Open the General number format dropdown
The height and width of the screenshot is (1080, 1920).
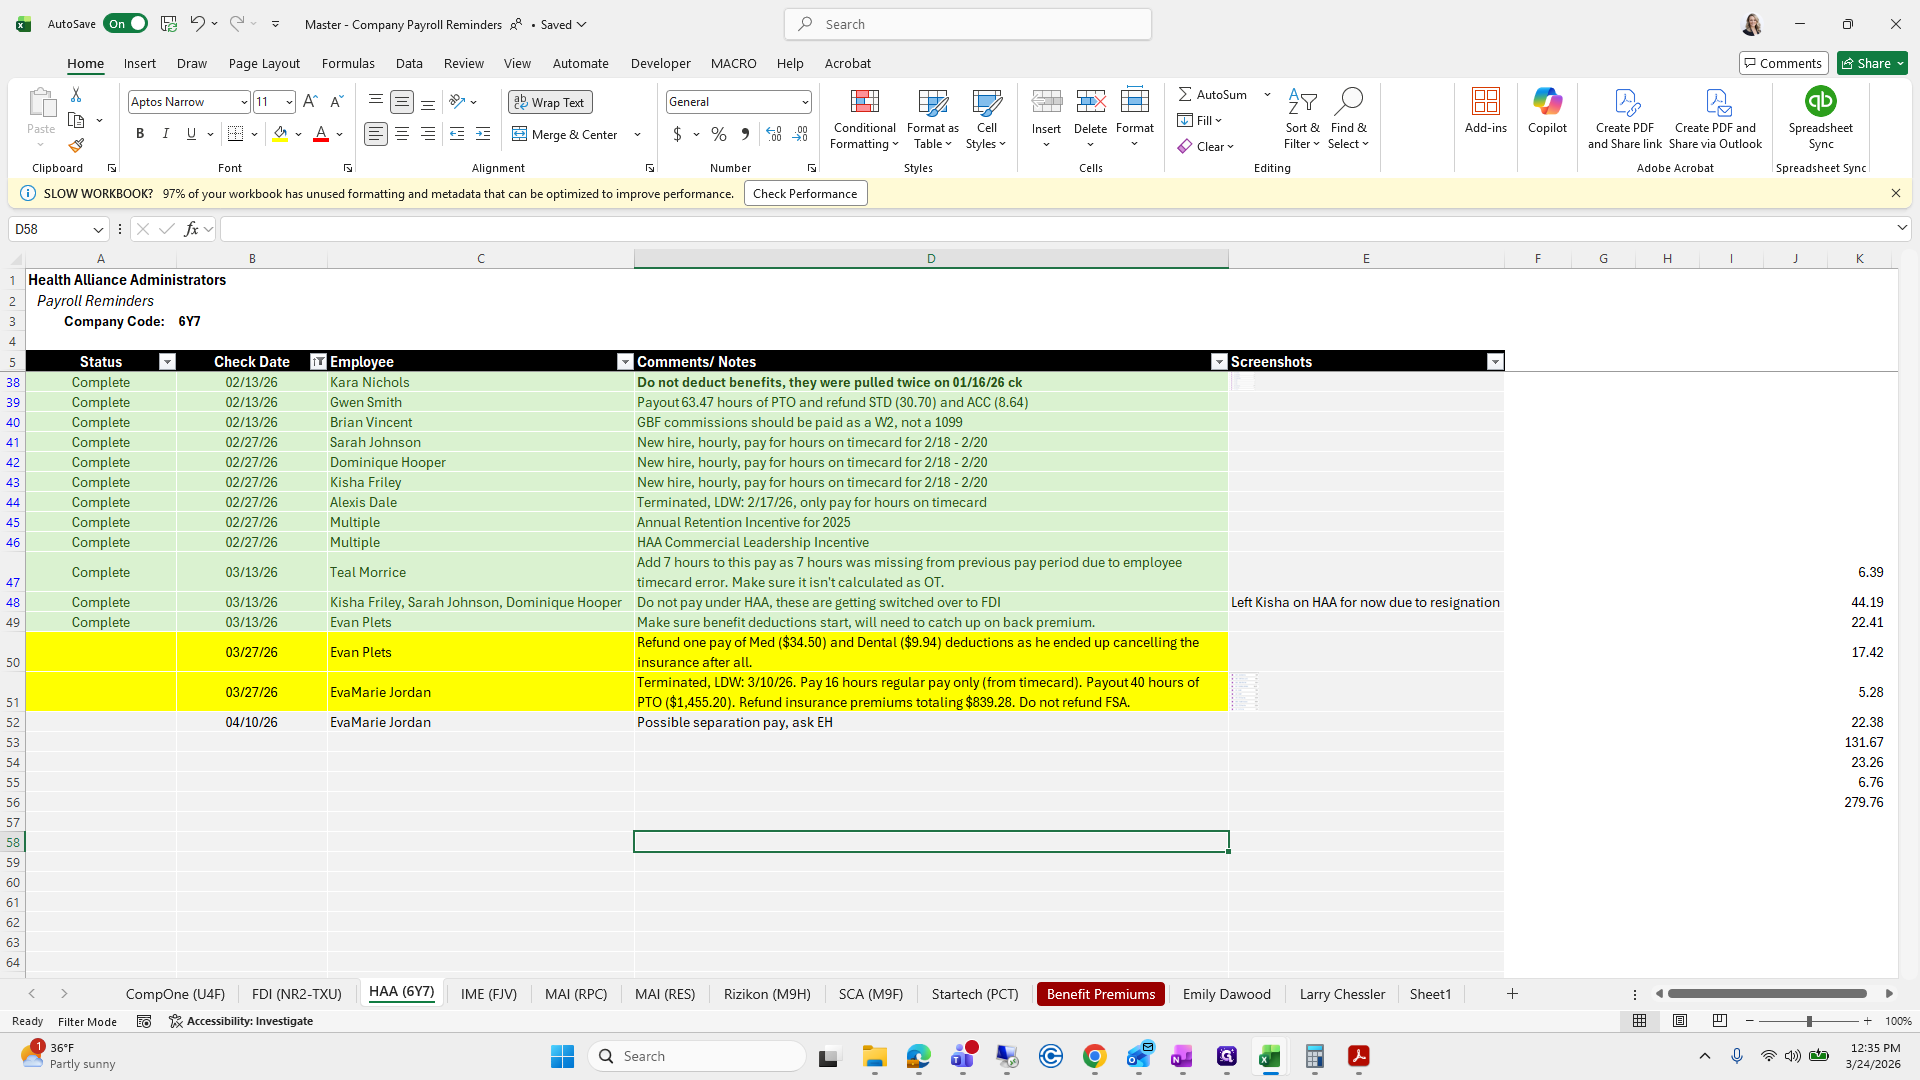[x=804, y=102]
